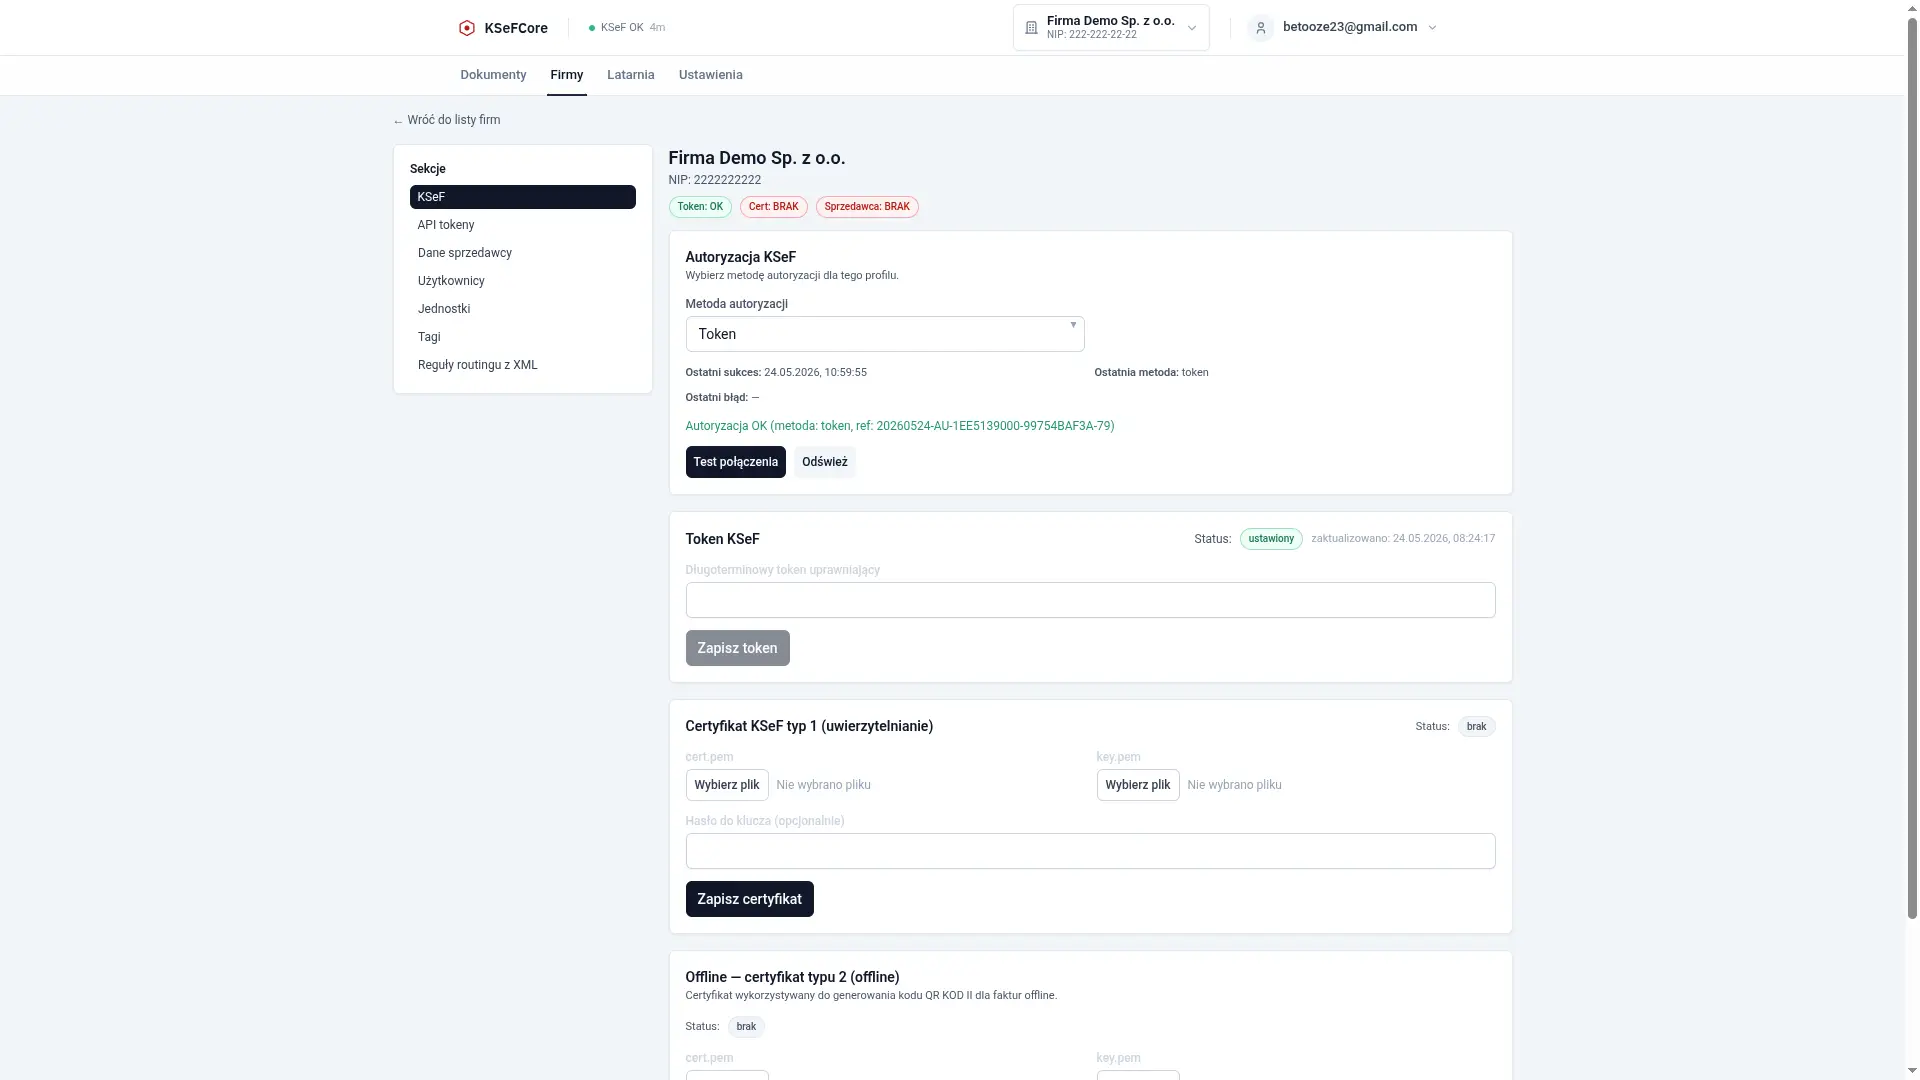
Task: Focus the Długoterminowy token uprawniający input field
Action: 1090,600
